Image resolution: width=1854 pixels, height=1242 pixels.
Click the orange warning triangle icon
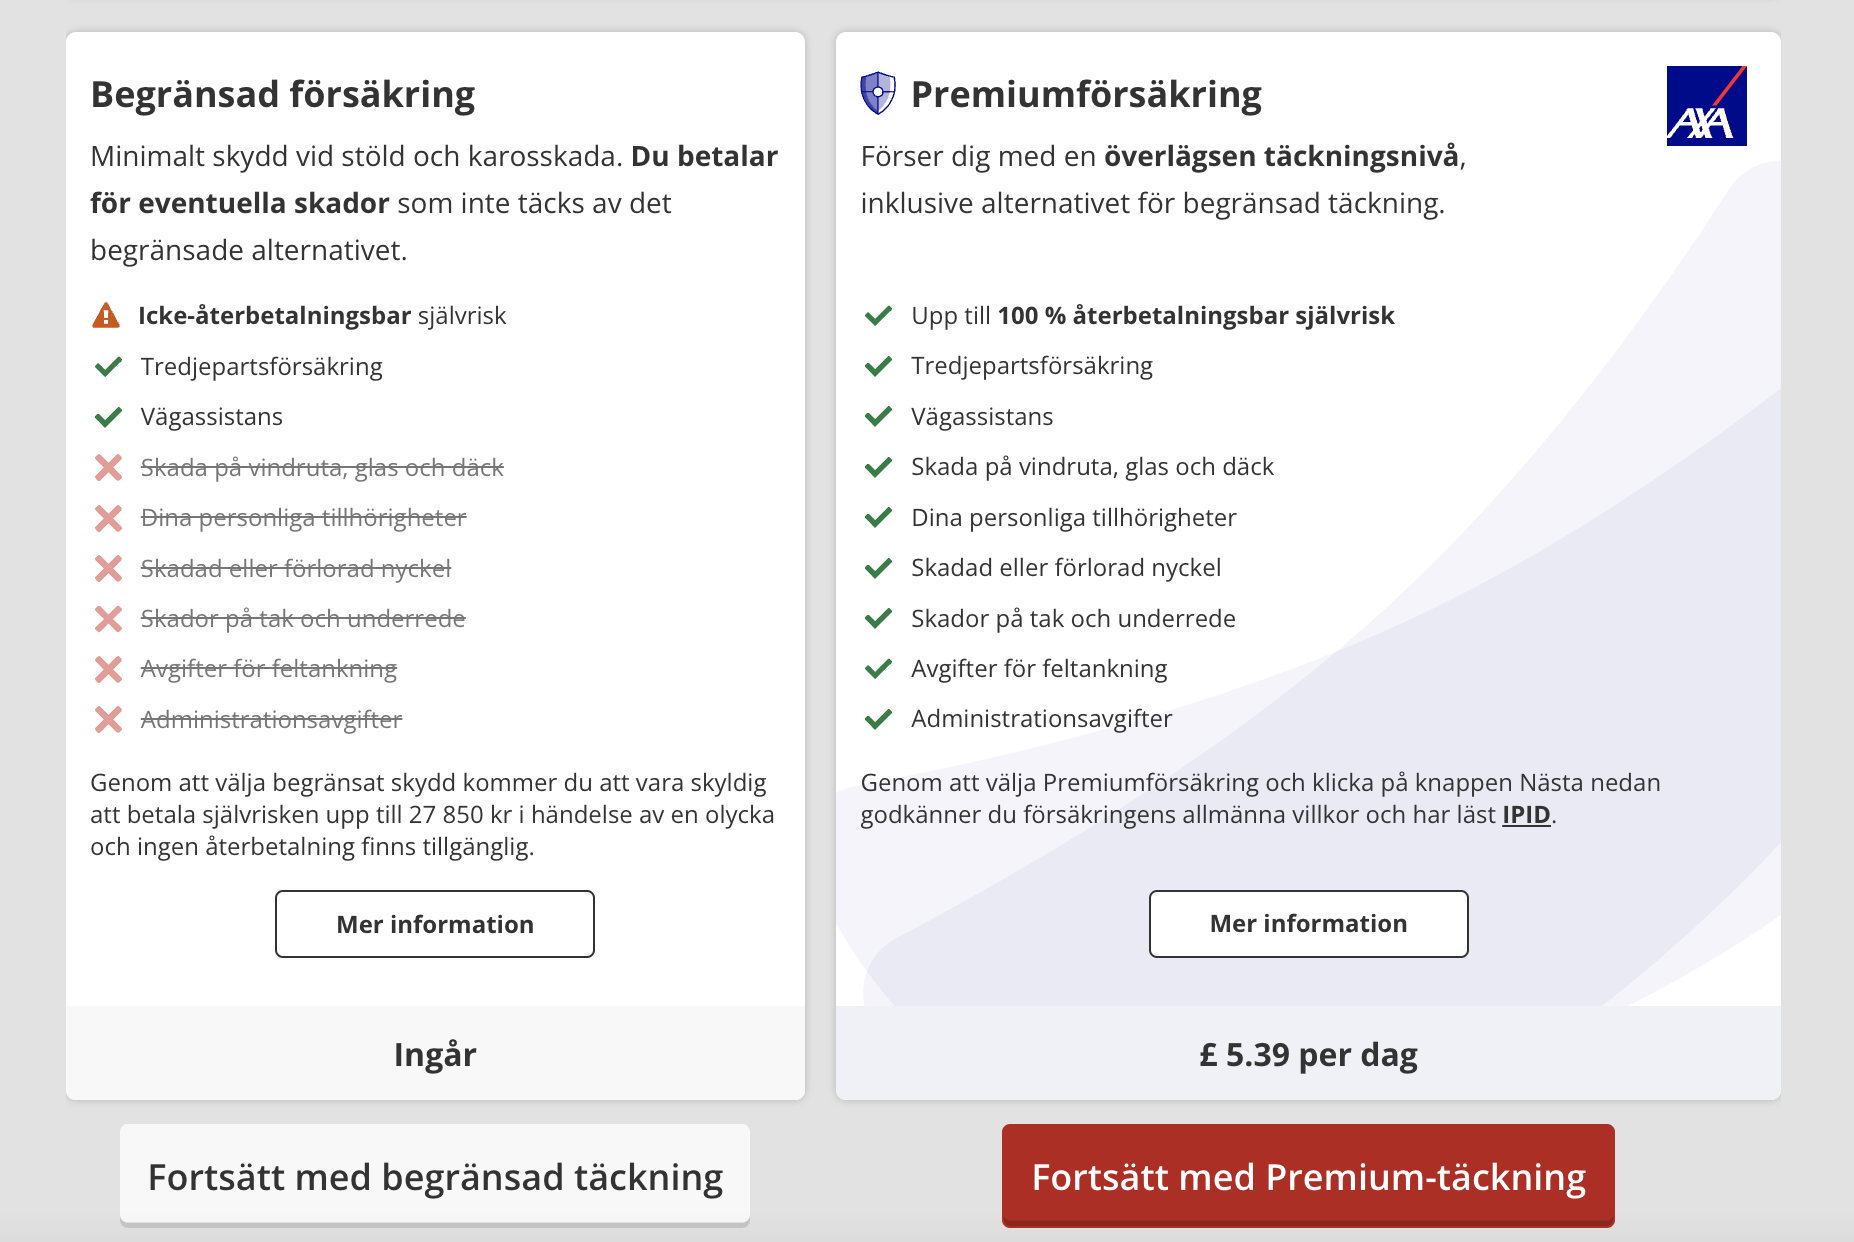click(x=105, y=316)
